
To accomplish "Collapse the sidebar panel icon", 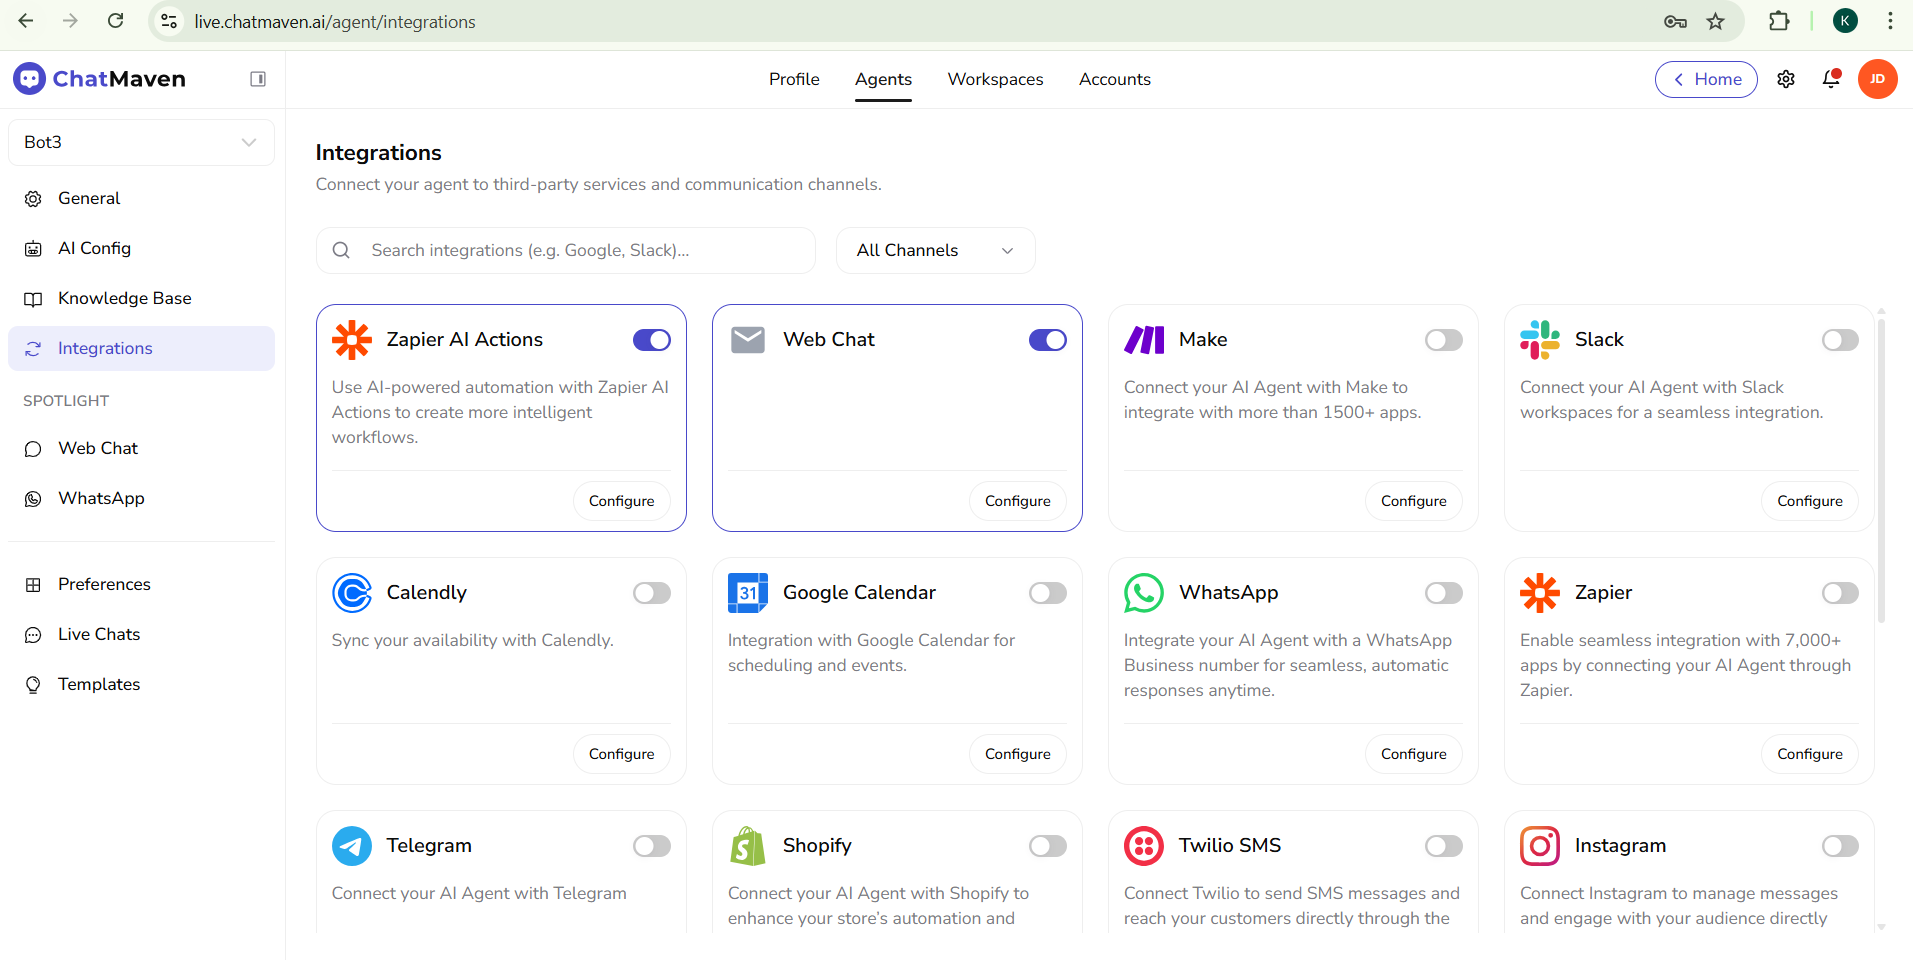I will pos(258,79).
